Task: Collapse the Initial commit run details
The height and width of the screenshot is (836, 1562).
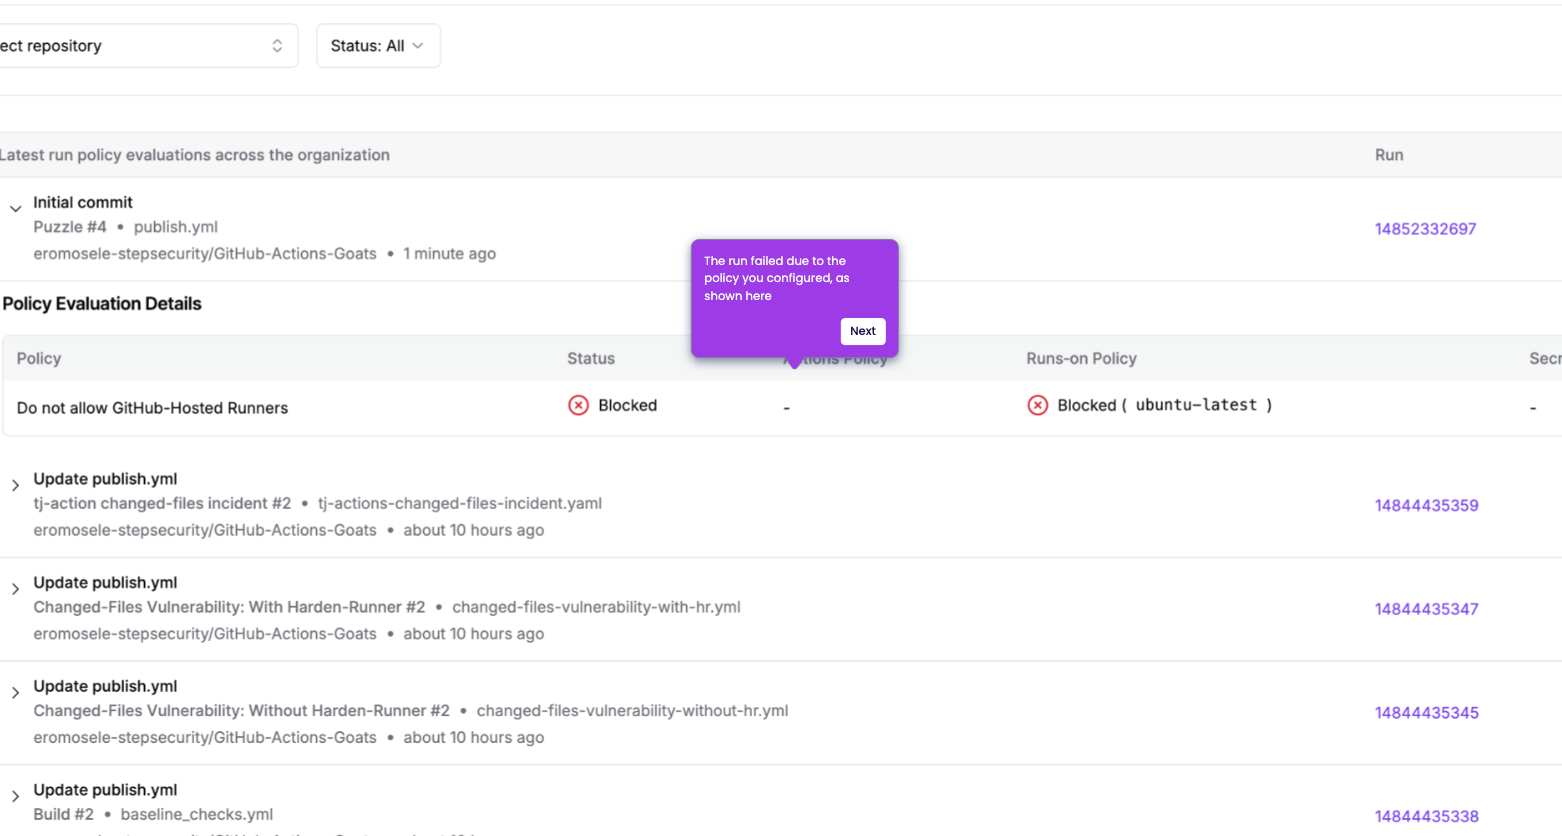Action: click(x=15, y=208)
